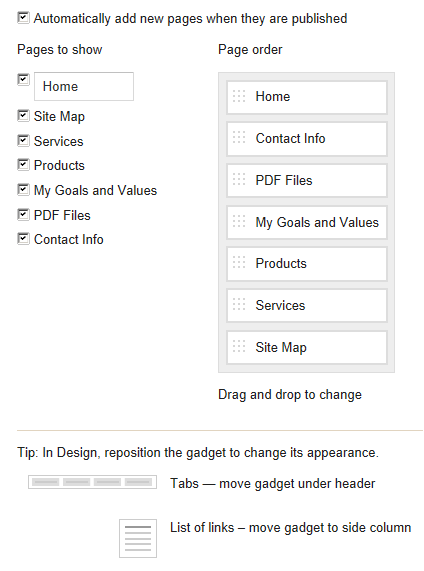This screenshot has height=571, width=424.
Task: Click the Tabs layout preview icon
Action: coord(93,482)
